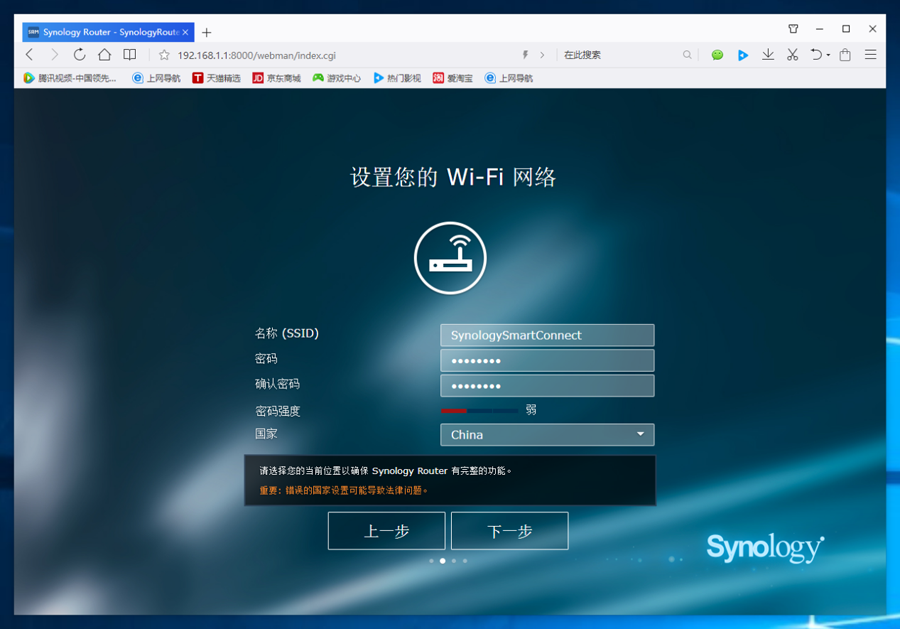Bookmark page with the star icon
Viewport: 900px width, 629px height.
tap(165, 55)
